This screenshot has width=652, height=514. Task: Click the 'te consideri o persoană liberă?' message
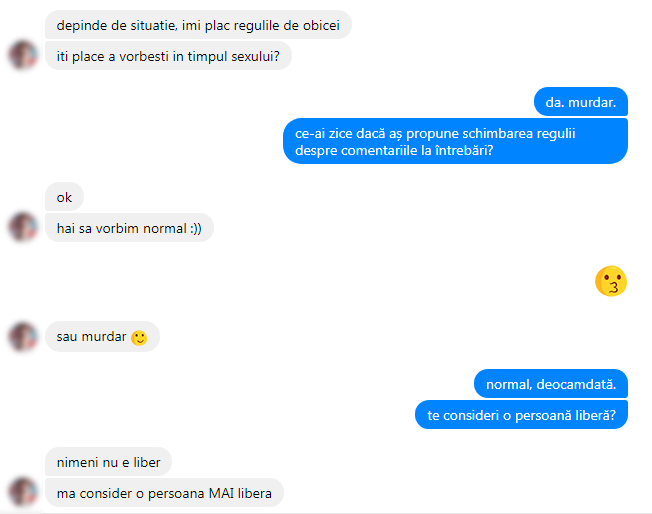[x=521, y=415]
